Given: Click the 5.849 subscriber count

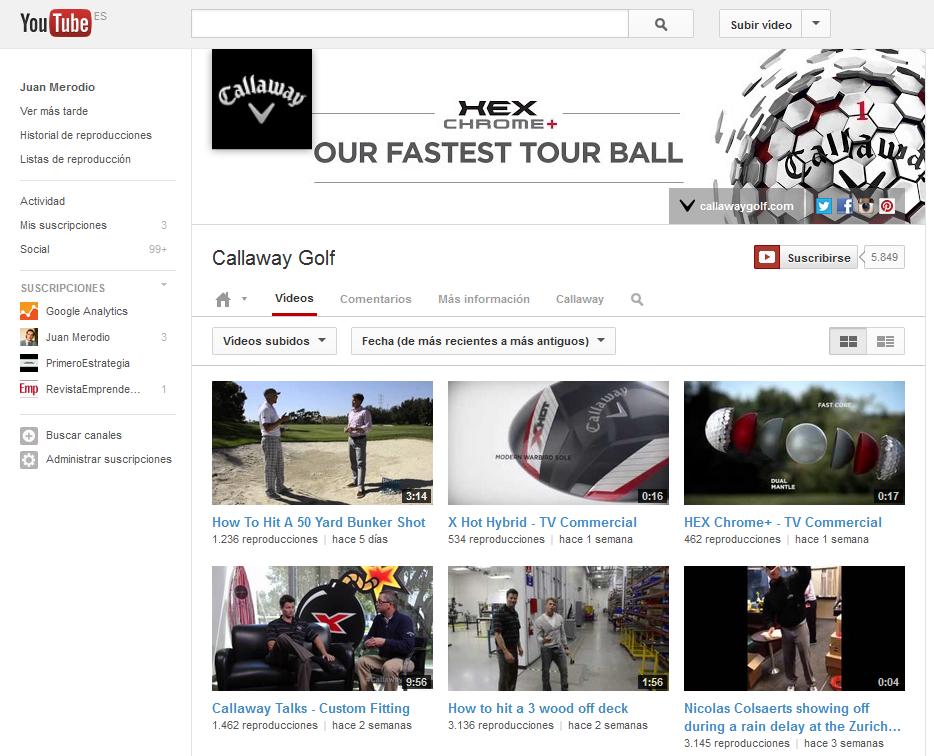Looking at the screenshot, I should pos(884,257).
